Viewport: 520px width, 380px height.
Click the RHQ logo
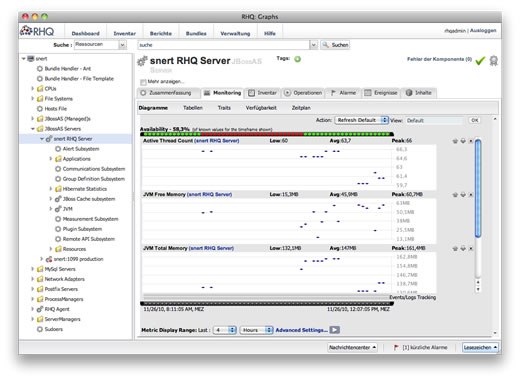click(x=37, y=31)
